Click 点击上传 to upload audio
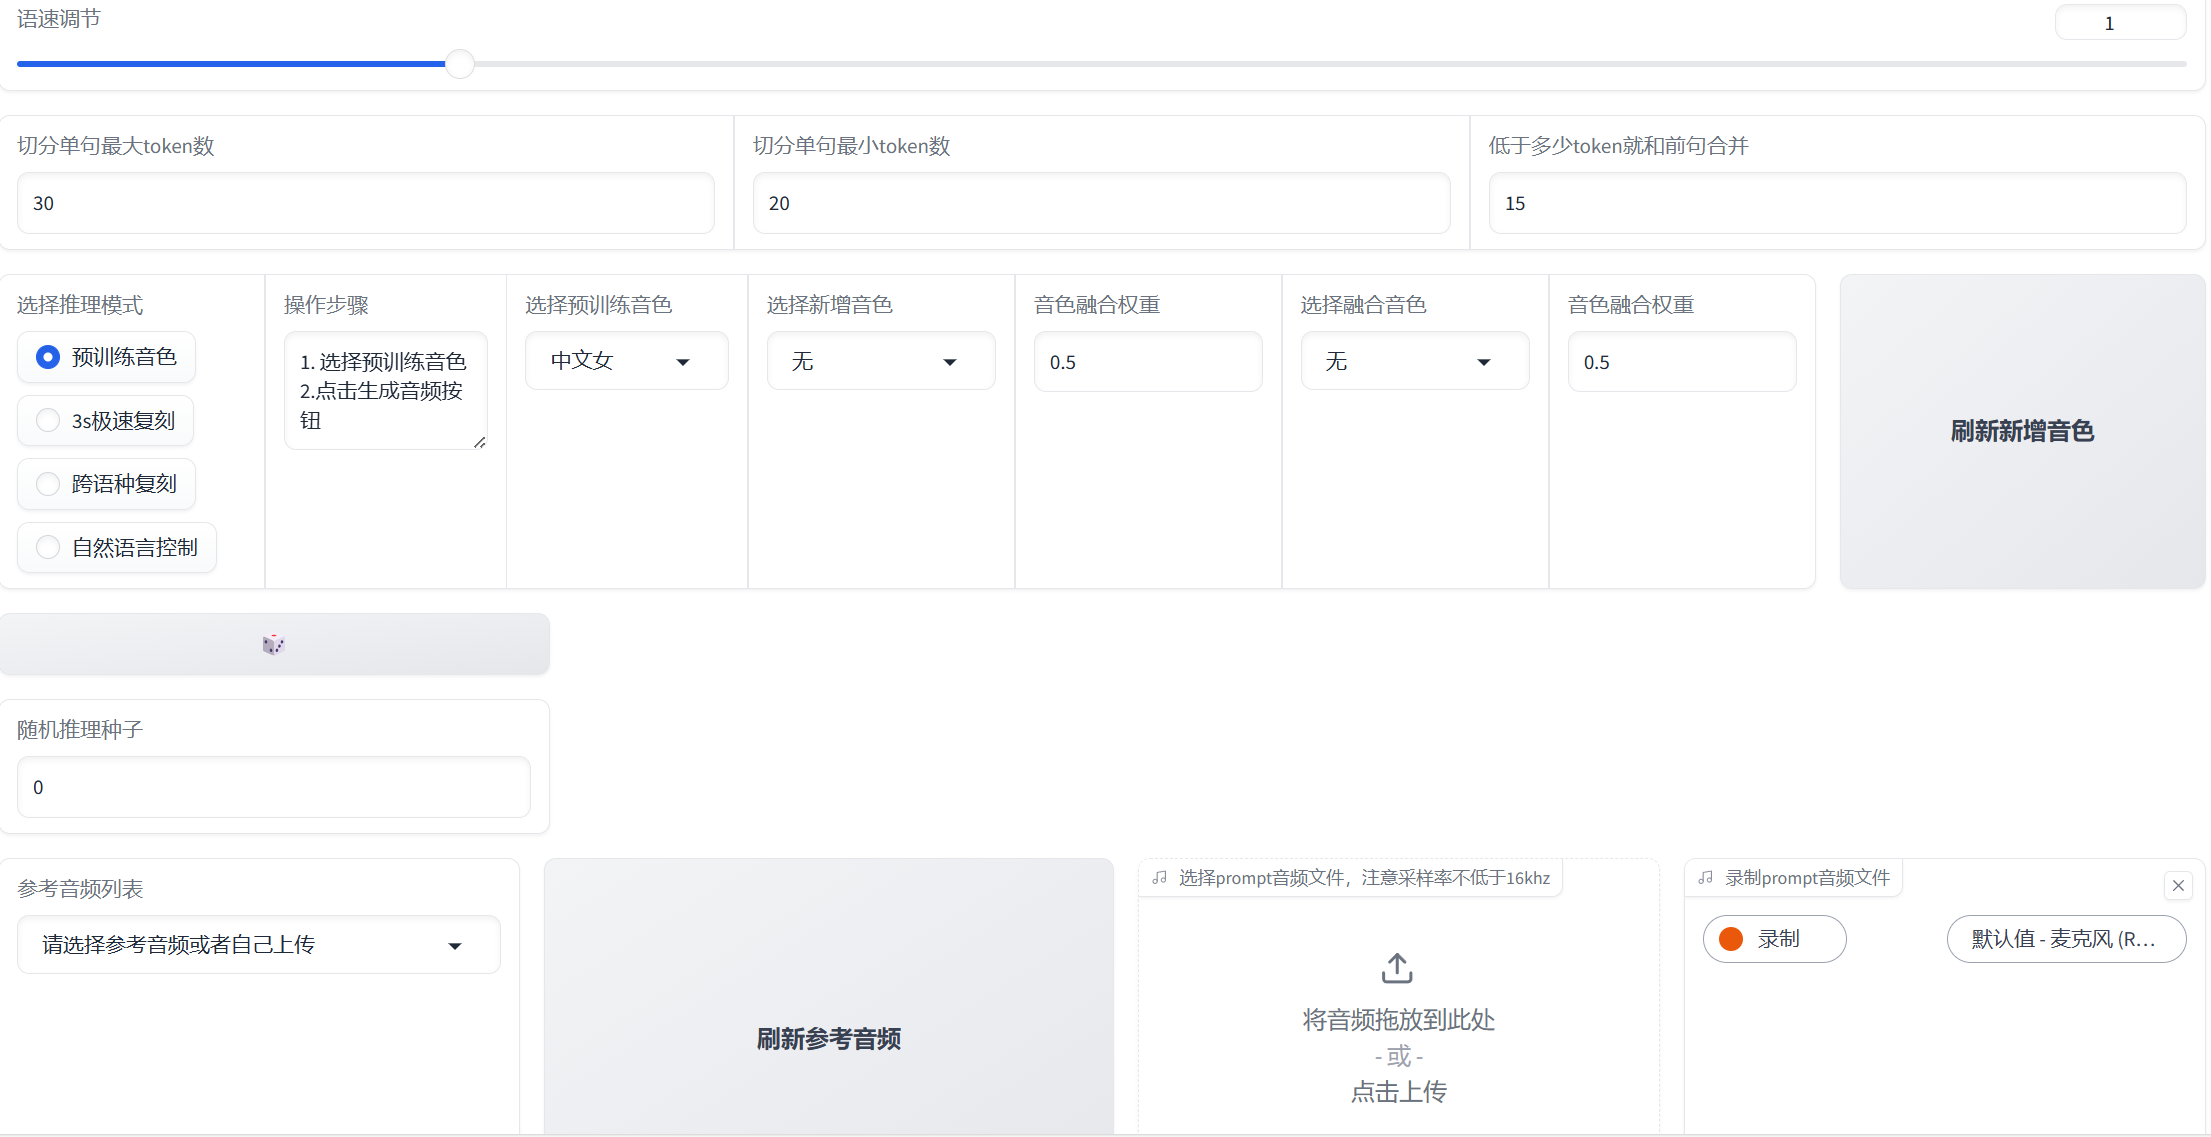 coord(1398,1092)
